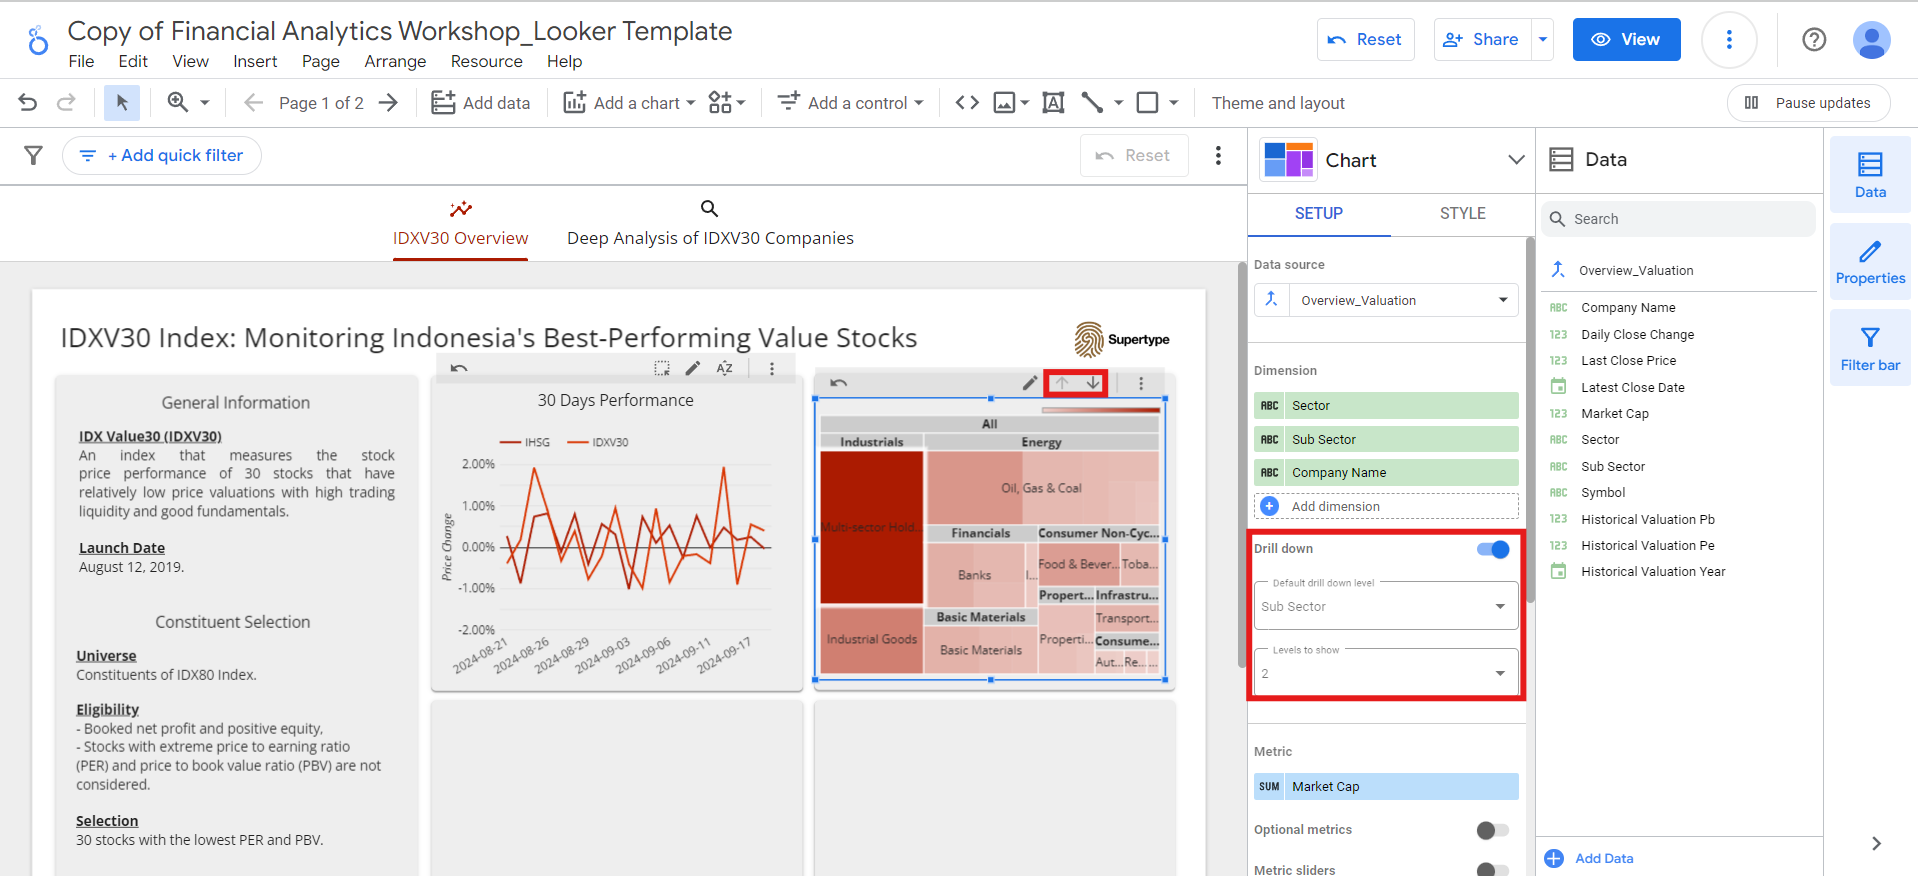This screenshot has width=1918, height=876.
Task: Click drill down arrow on treemap
Action: point(1093,383)
